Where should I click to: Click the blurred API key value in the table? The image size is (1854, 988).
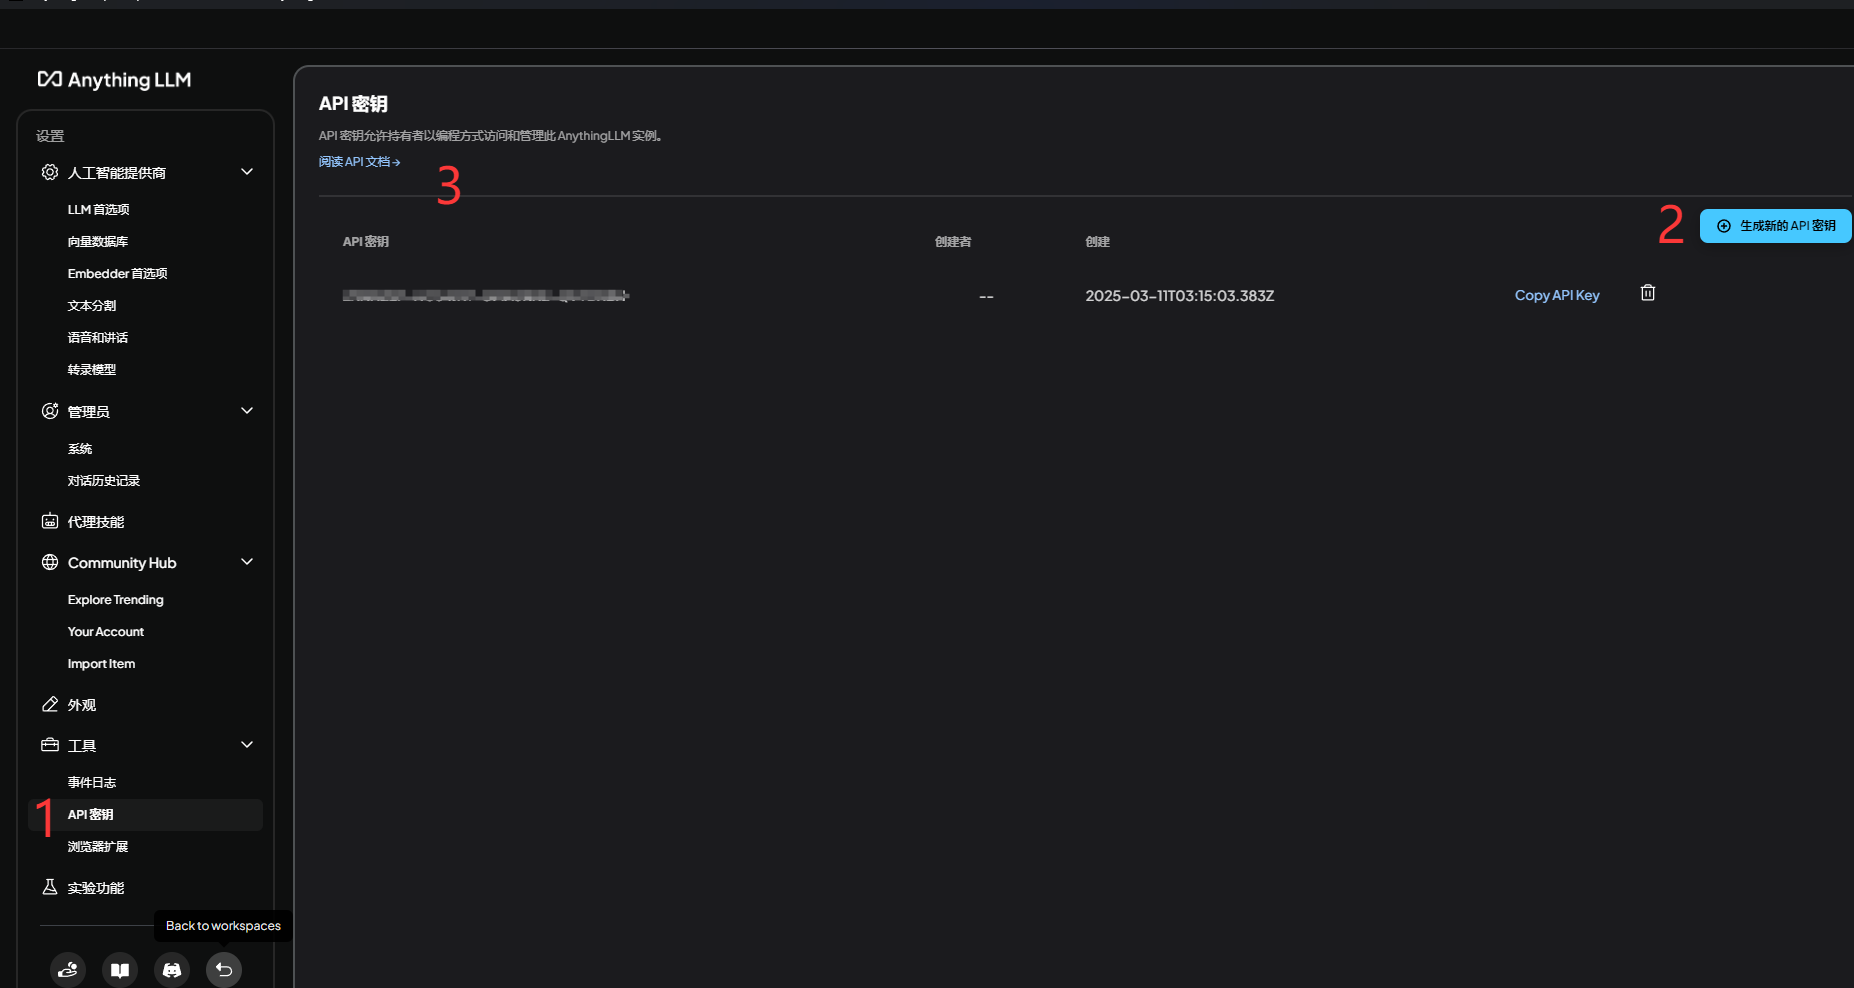pos(486,295)
